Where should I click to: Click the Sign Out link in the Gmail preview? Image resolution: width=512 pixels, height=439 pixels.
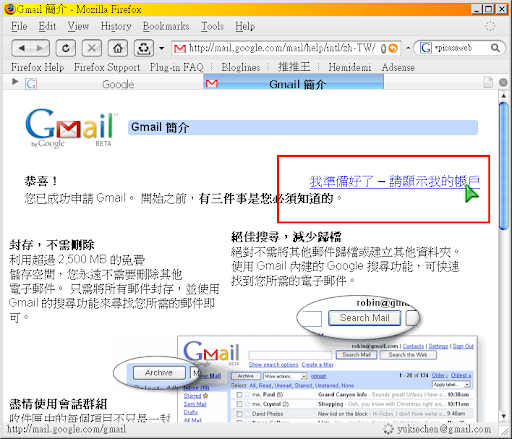pos(463,346)
